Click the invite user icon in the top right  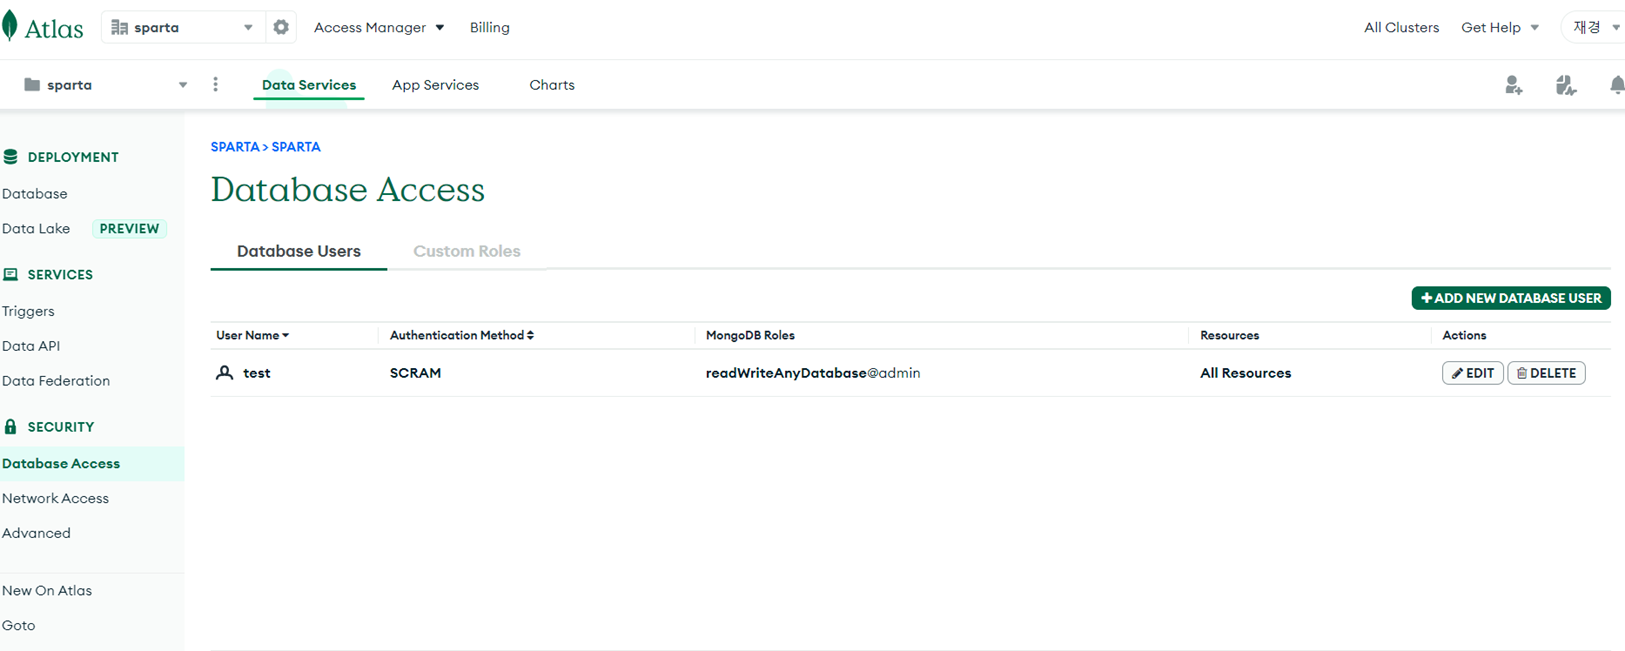click(x=1514, y=85)
